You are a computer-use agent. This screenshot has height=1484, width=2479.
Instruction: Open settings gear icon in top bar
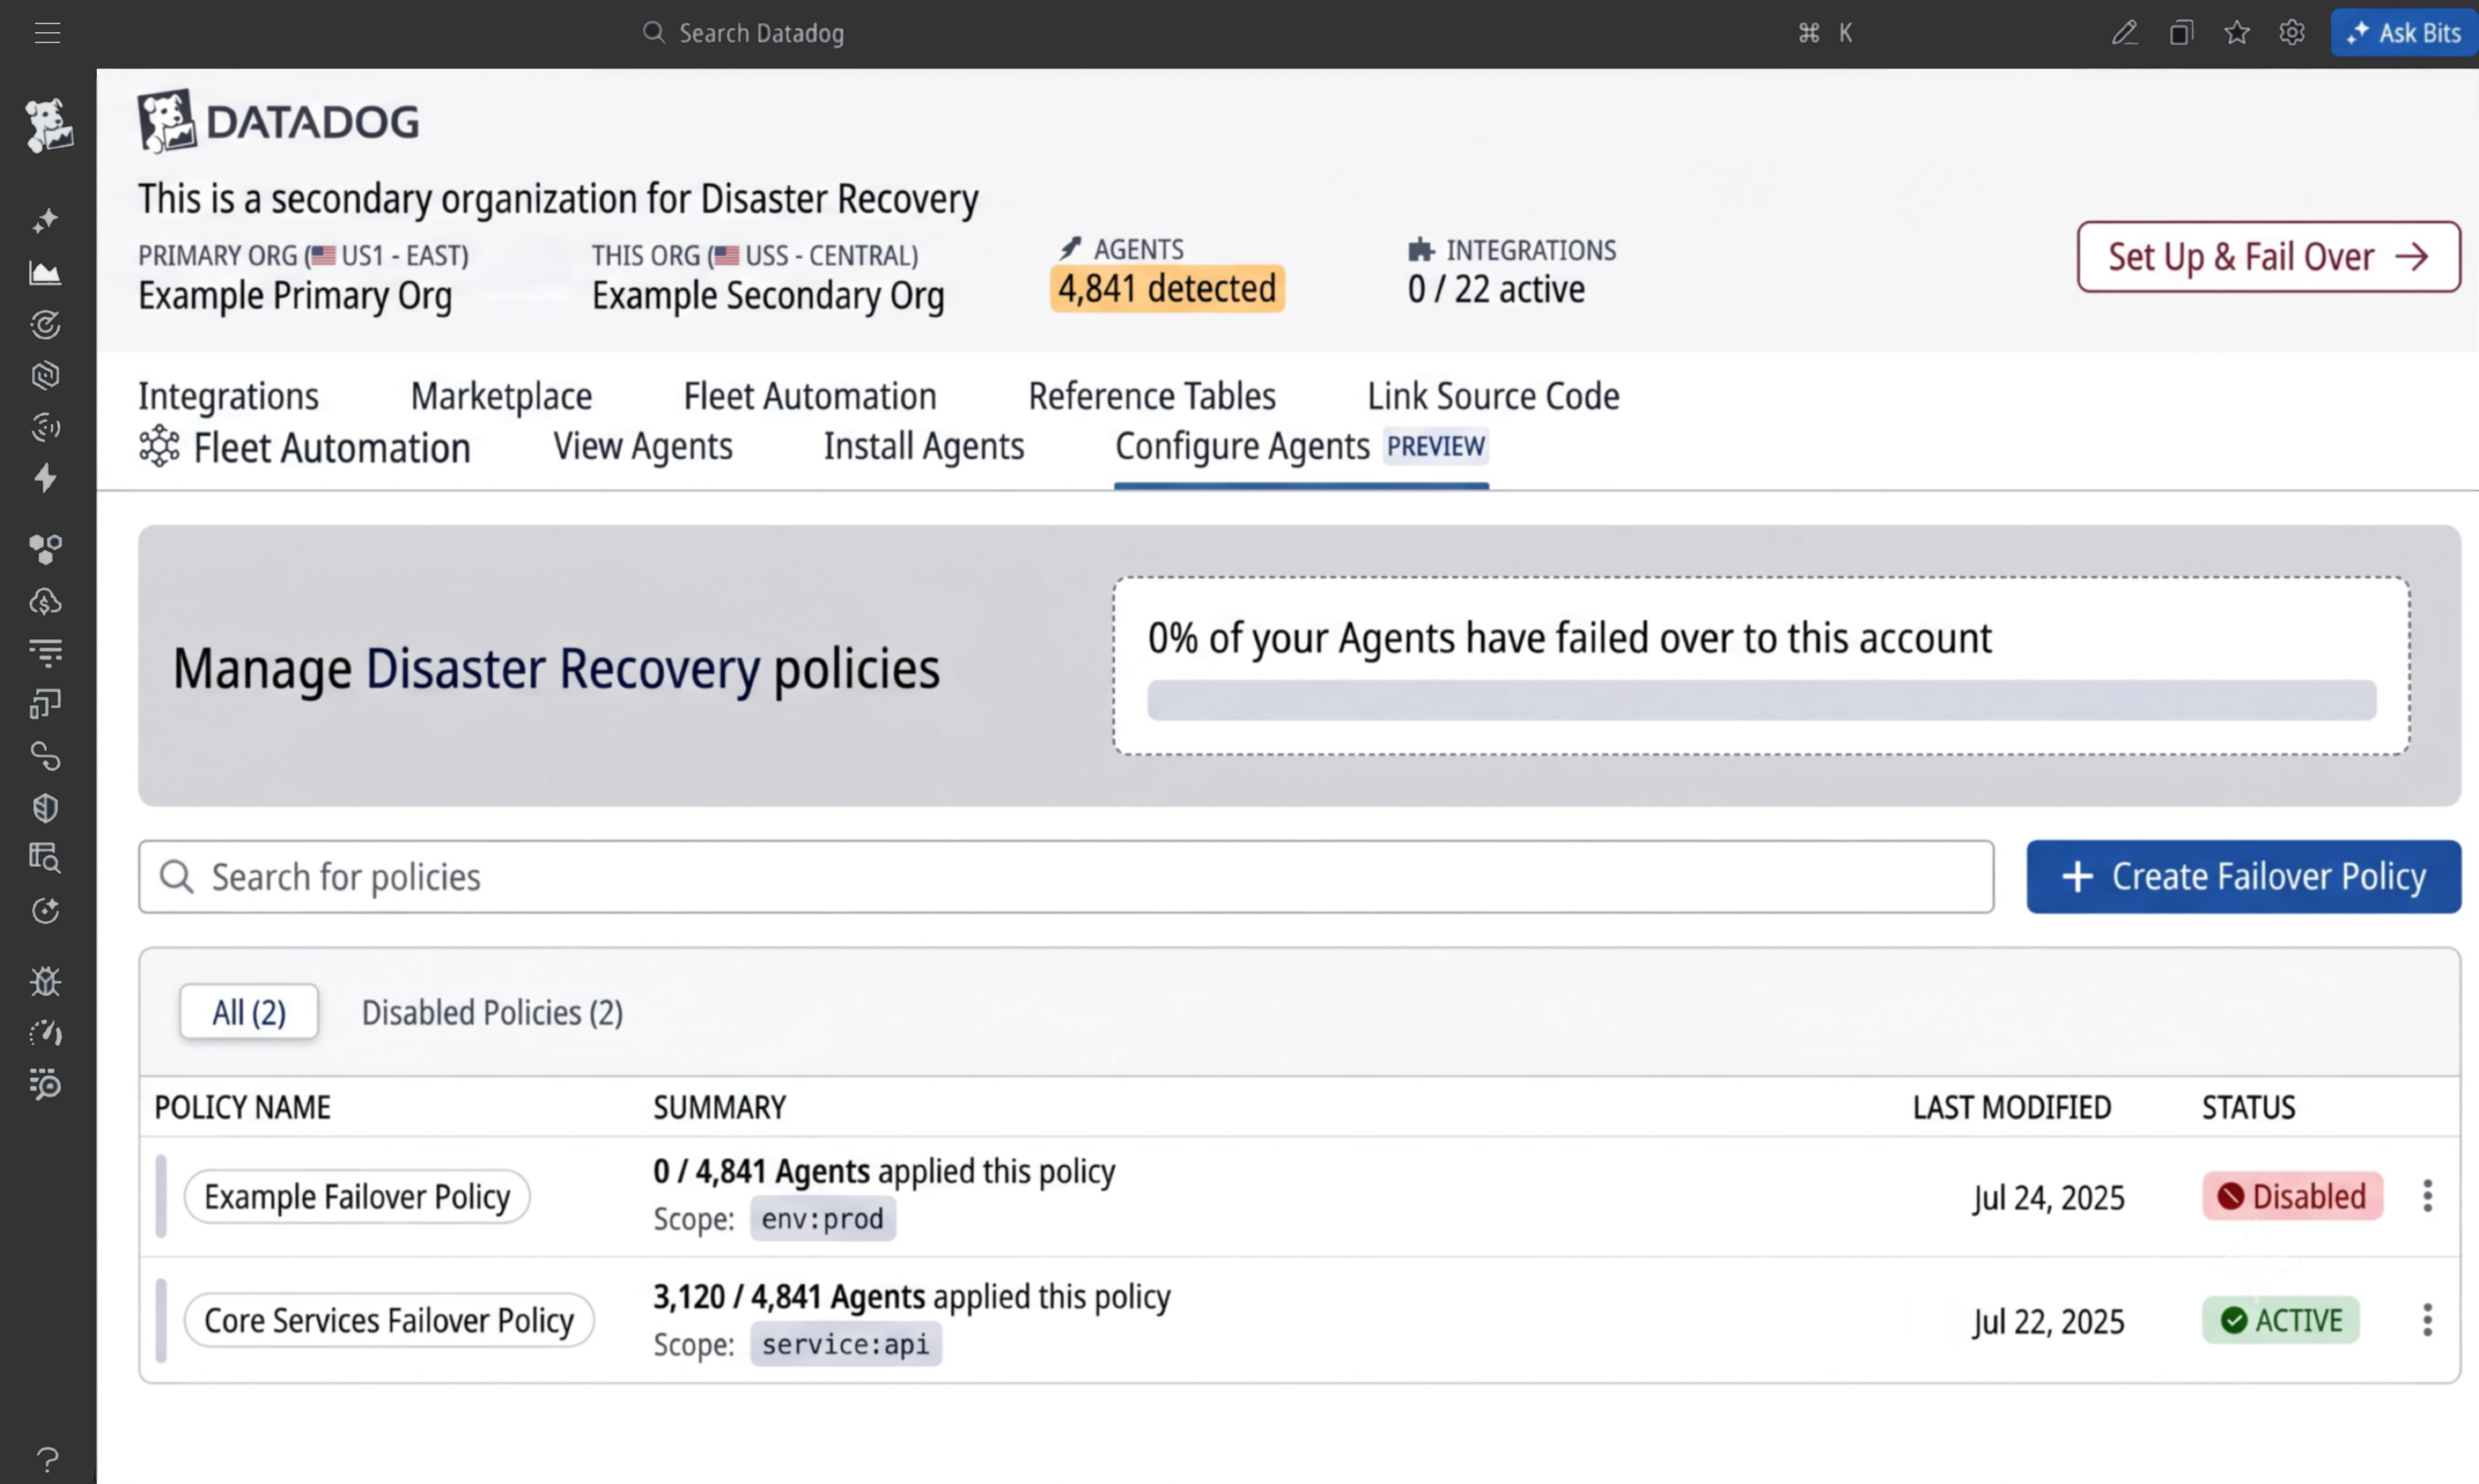(x=2292, y=33)
